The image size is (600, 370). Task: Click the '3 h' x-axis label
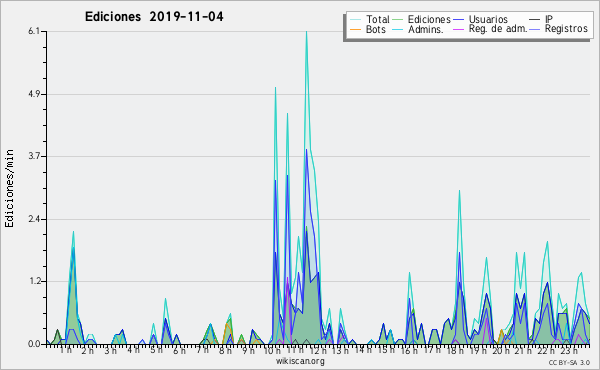coord(111,350)
